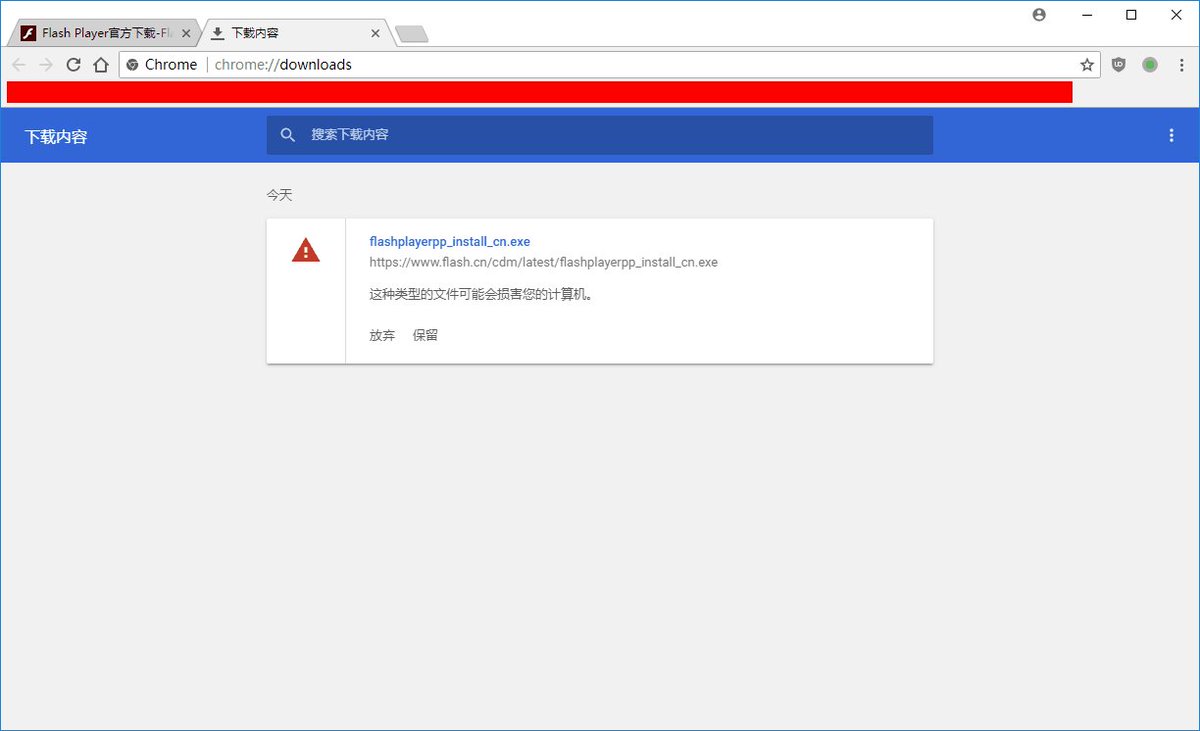Click the red notification bar
1200x731 pixels.
click(x=540, y=92)
